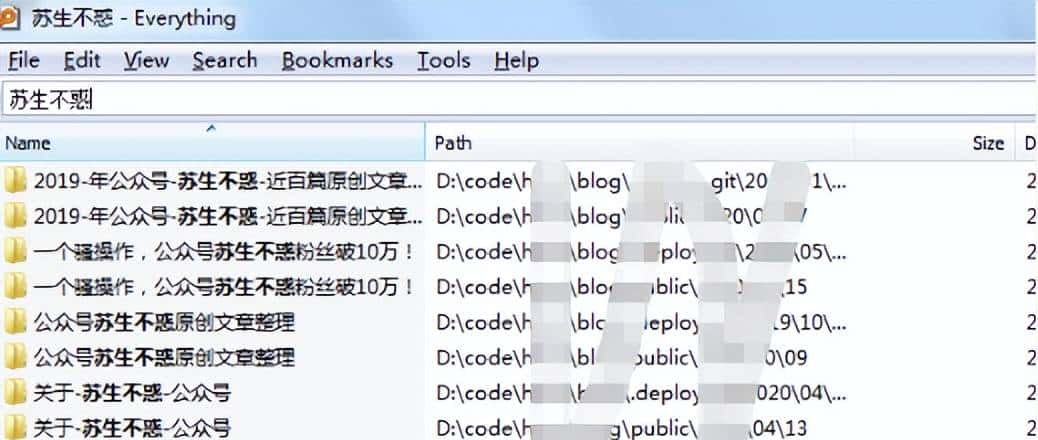The image size is (1038, 440).
Task: Click the D:\code path containing git\20
Action: tap(641, 181)
